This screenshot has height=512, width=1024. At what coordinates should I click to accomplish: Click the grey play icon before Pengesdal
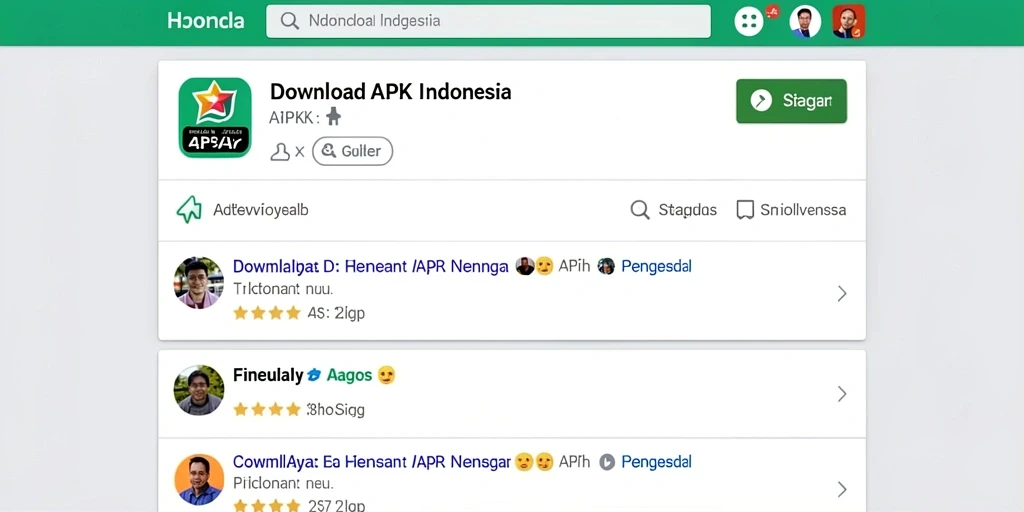[x=607, y=462]
